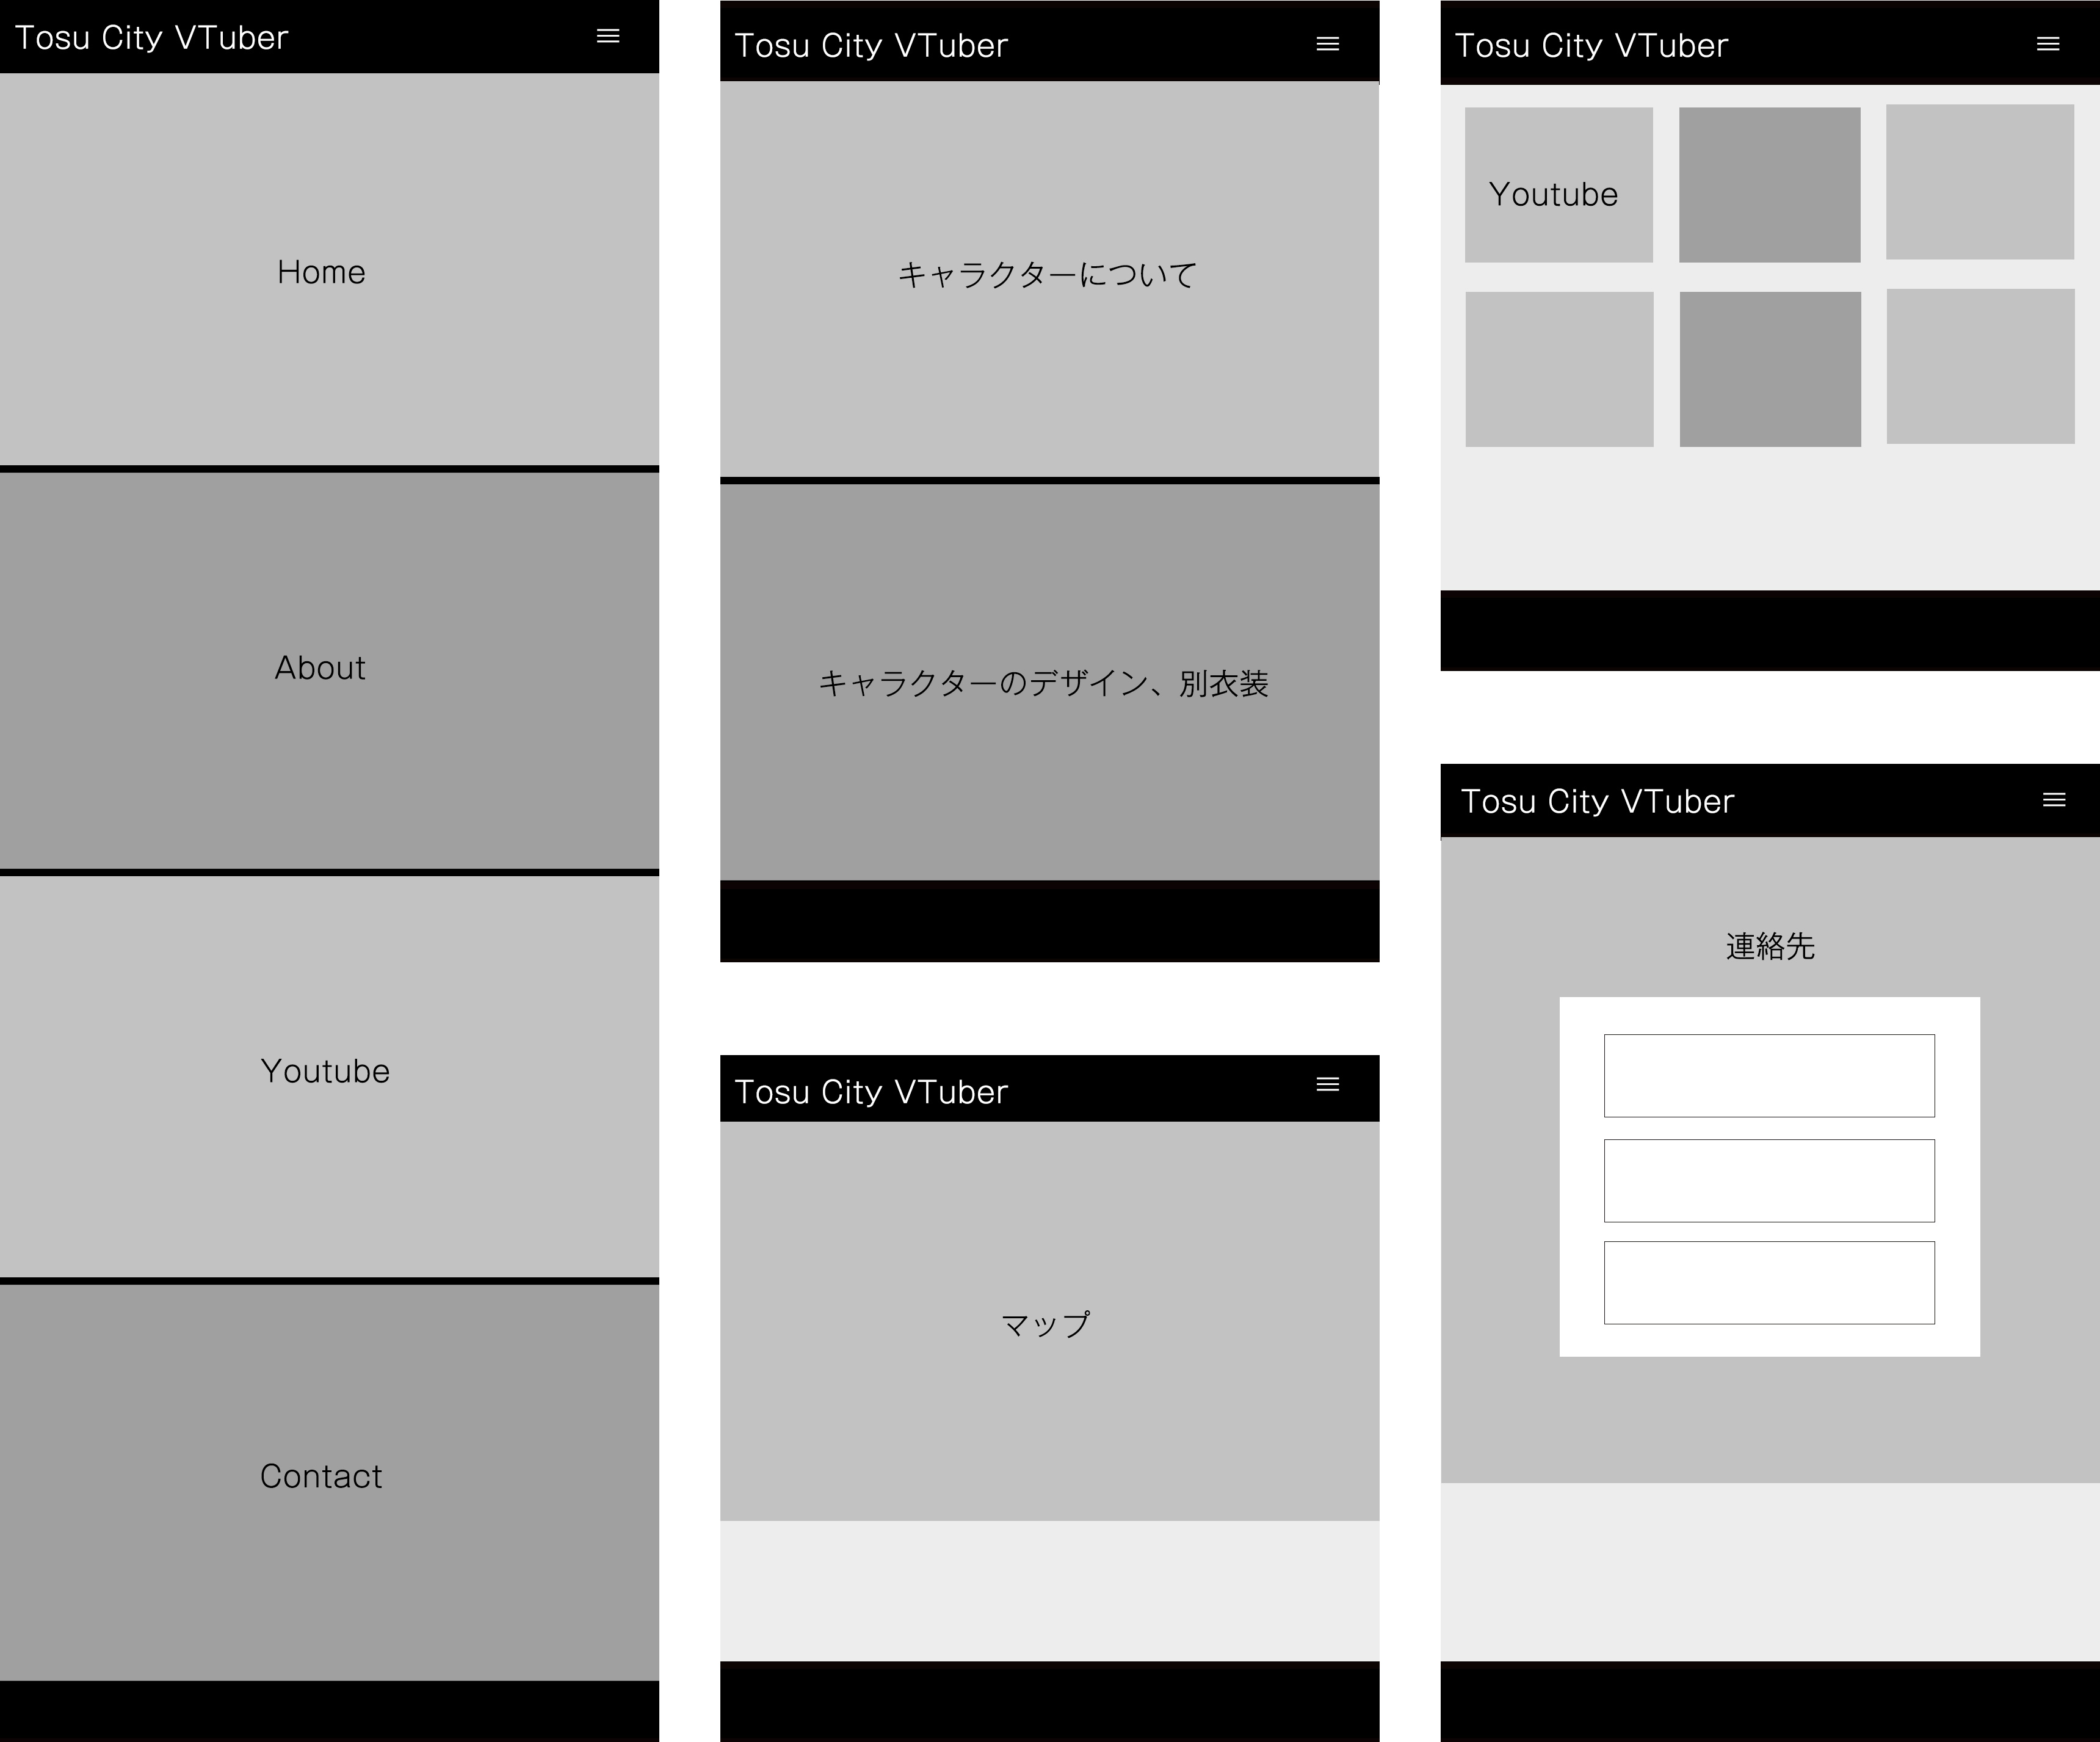Choose Youtube from the navigation list
This screenshot has height=1742, width=2100.
coord(324,1070)
